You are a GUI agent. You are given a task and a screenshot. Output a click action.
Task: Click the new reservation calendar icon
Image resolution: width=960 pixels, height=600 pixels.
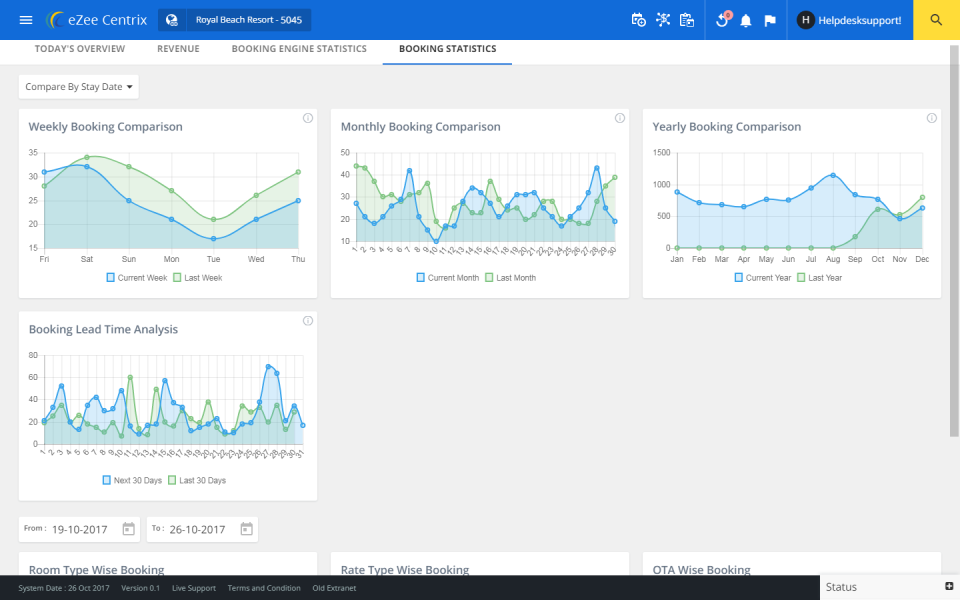(638, 19)
